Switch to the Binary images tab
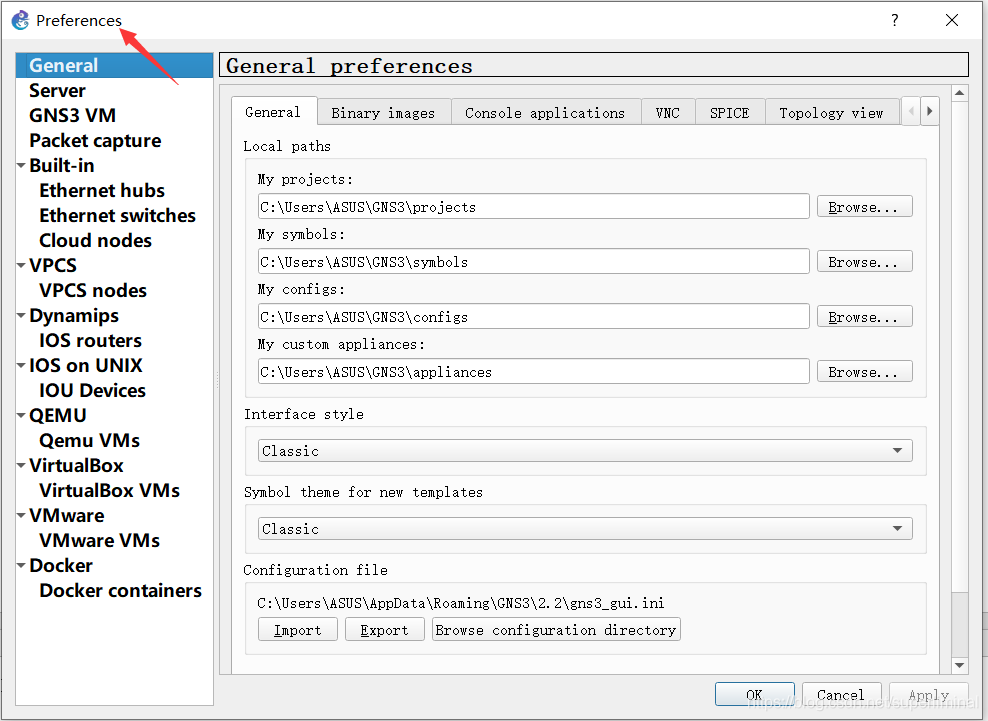The height and width of the screenshot is (721, 988). click(x=384, y=113)
